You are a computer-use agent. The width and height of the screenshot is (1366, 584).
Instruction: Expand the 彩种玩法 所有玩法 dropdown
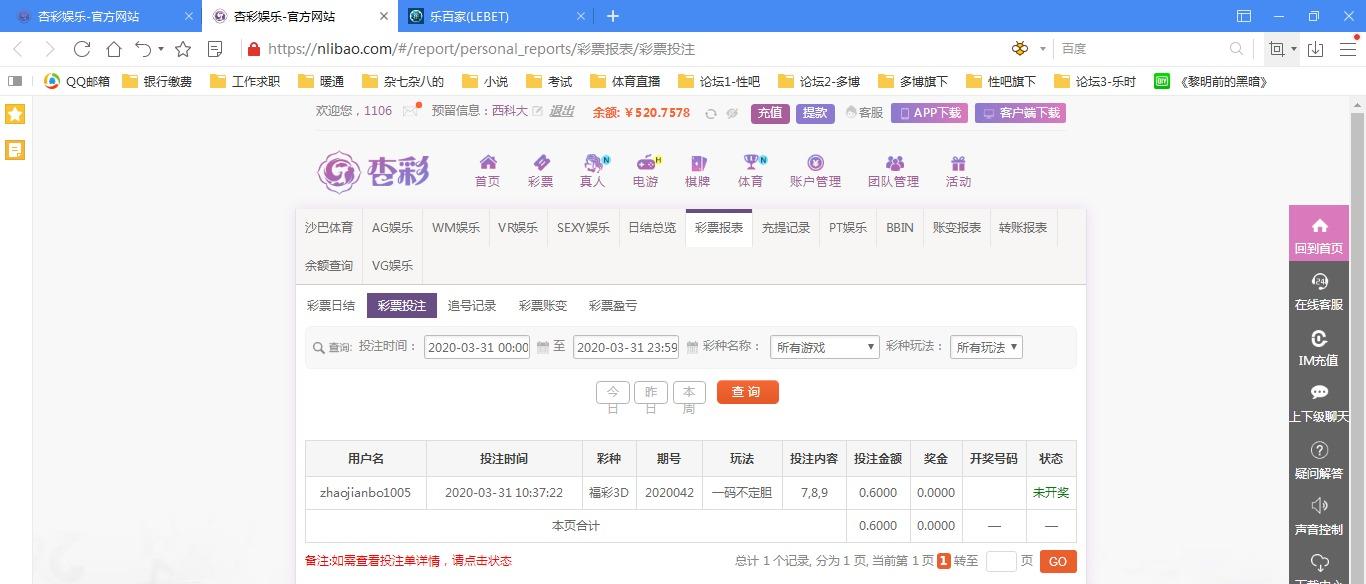tap(986, 347)
